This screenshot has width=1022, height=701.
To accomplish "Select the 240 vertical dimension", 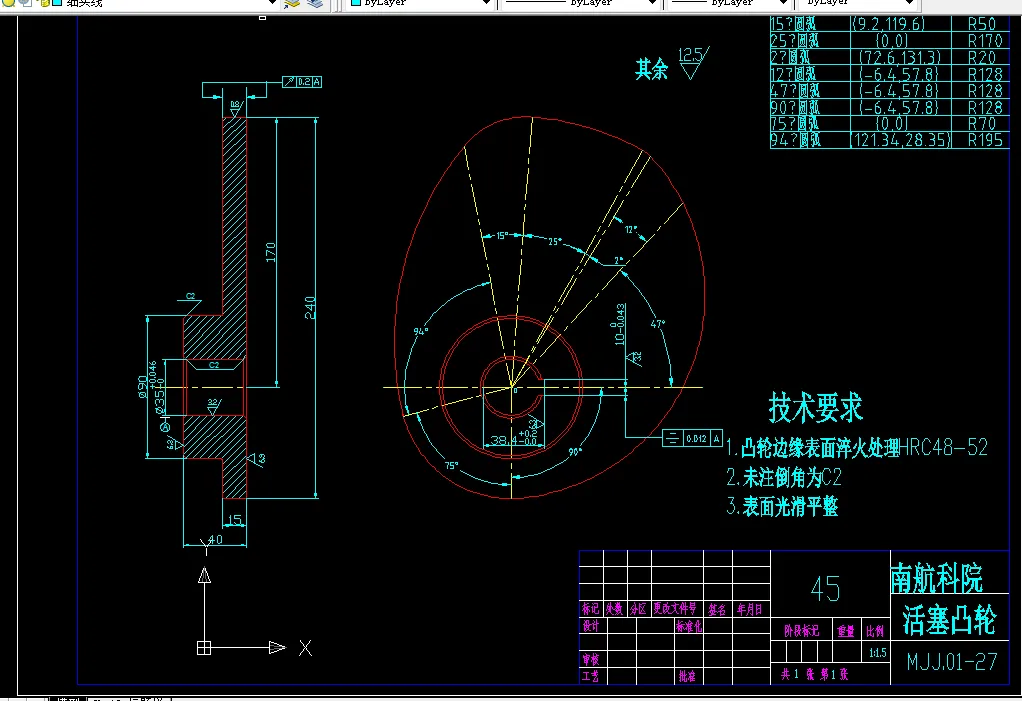I will (310, 308).
